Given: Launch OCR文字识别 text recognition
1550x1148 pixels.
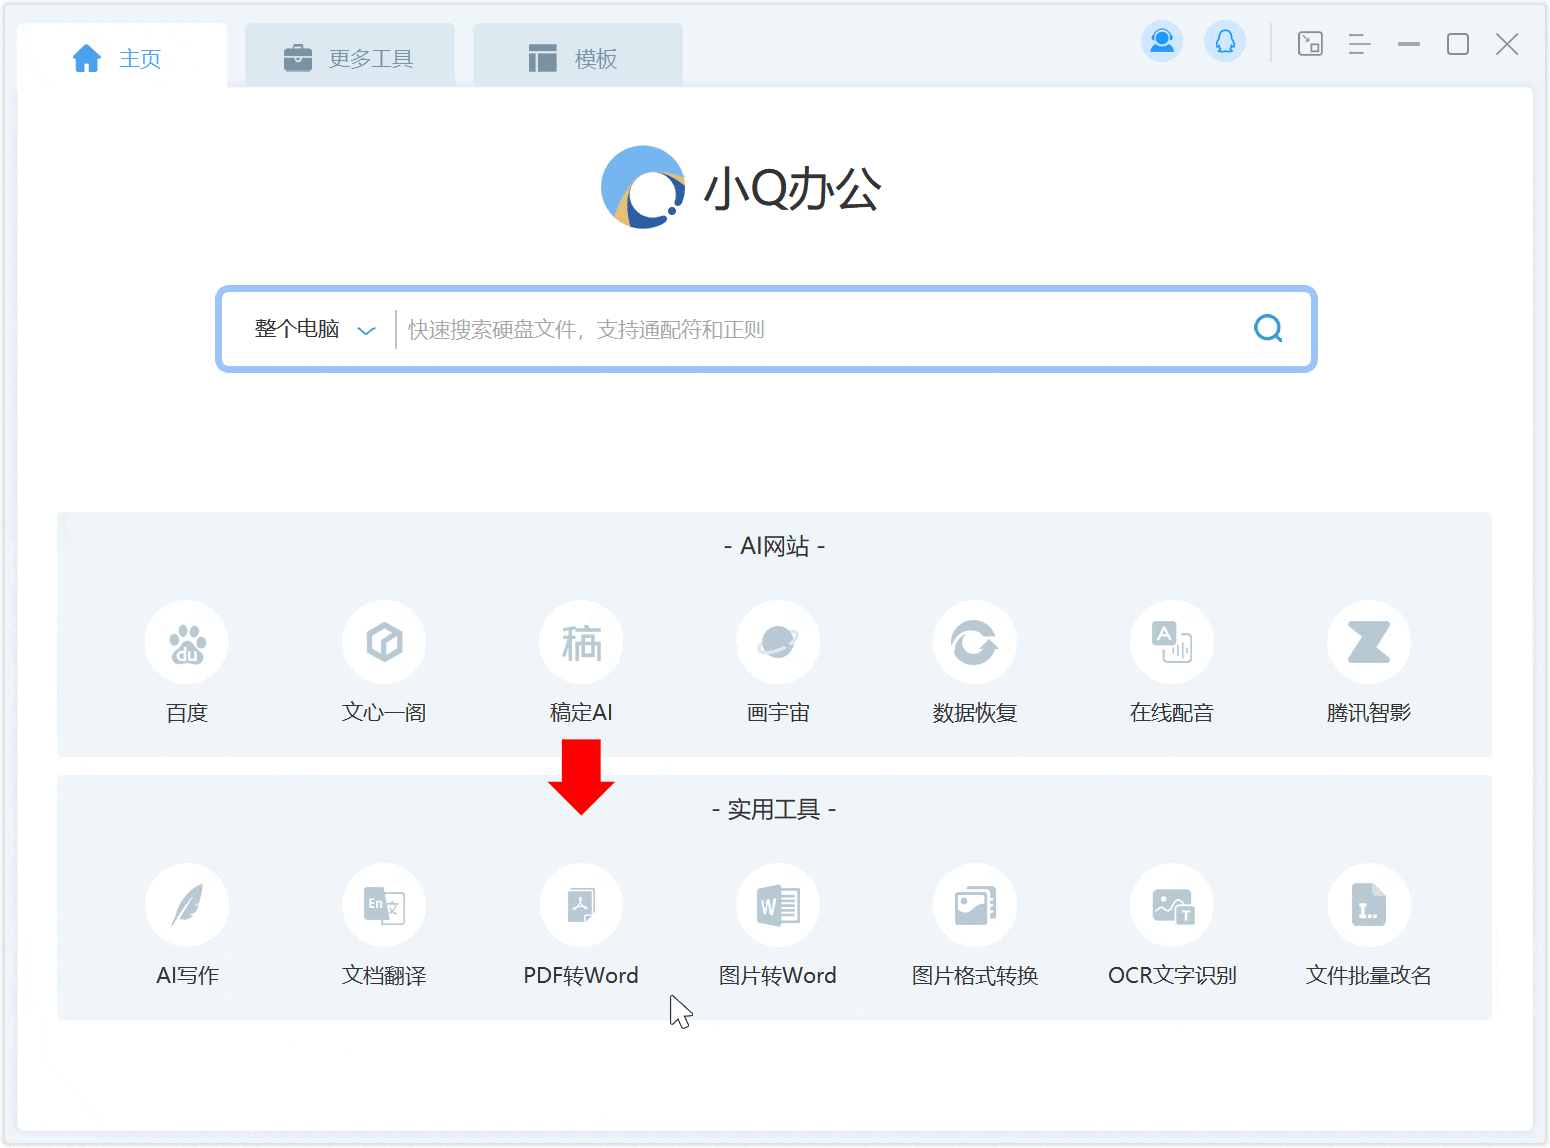Looking at the screenshot, I should [1172, 906].
